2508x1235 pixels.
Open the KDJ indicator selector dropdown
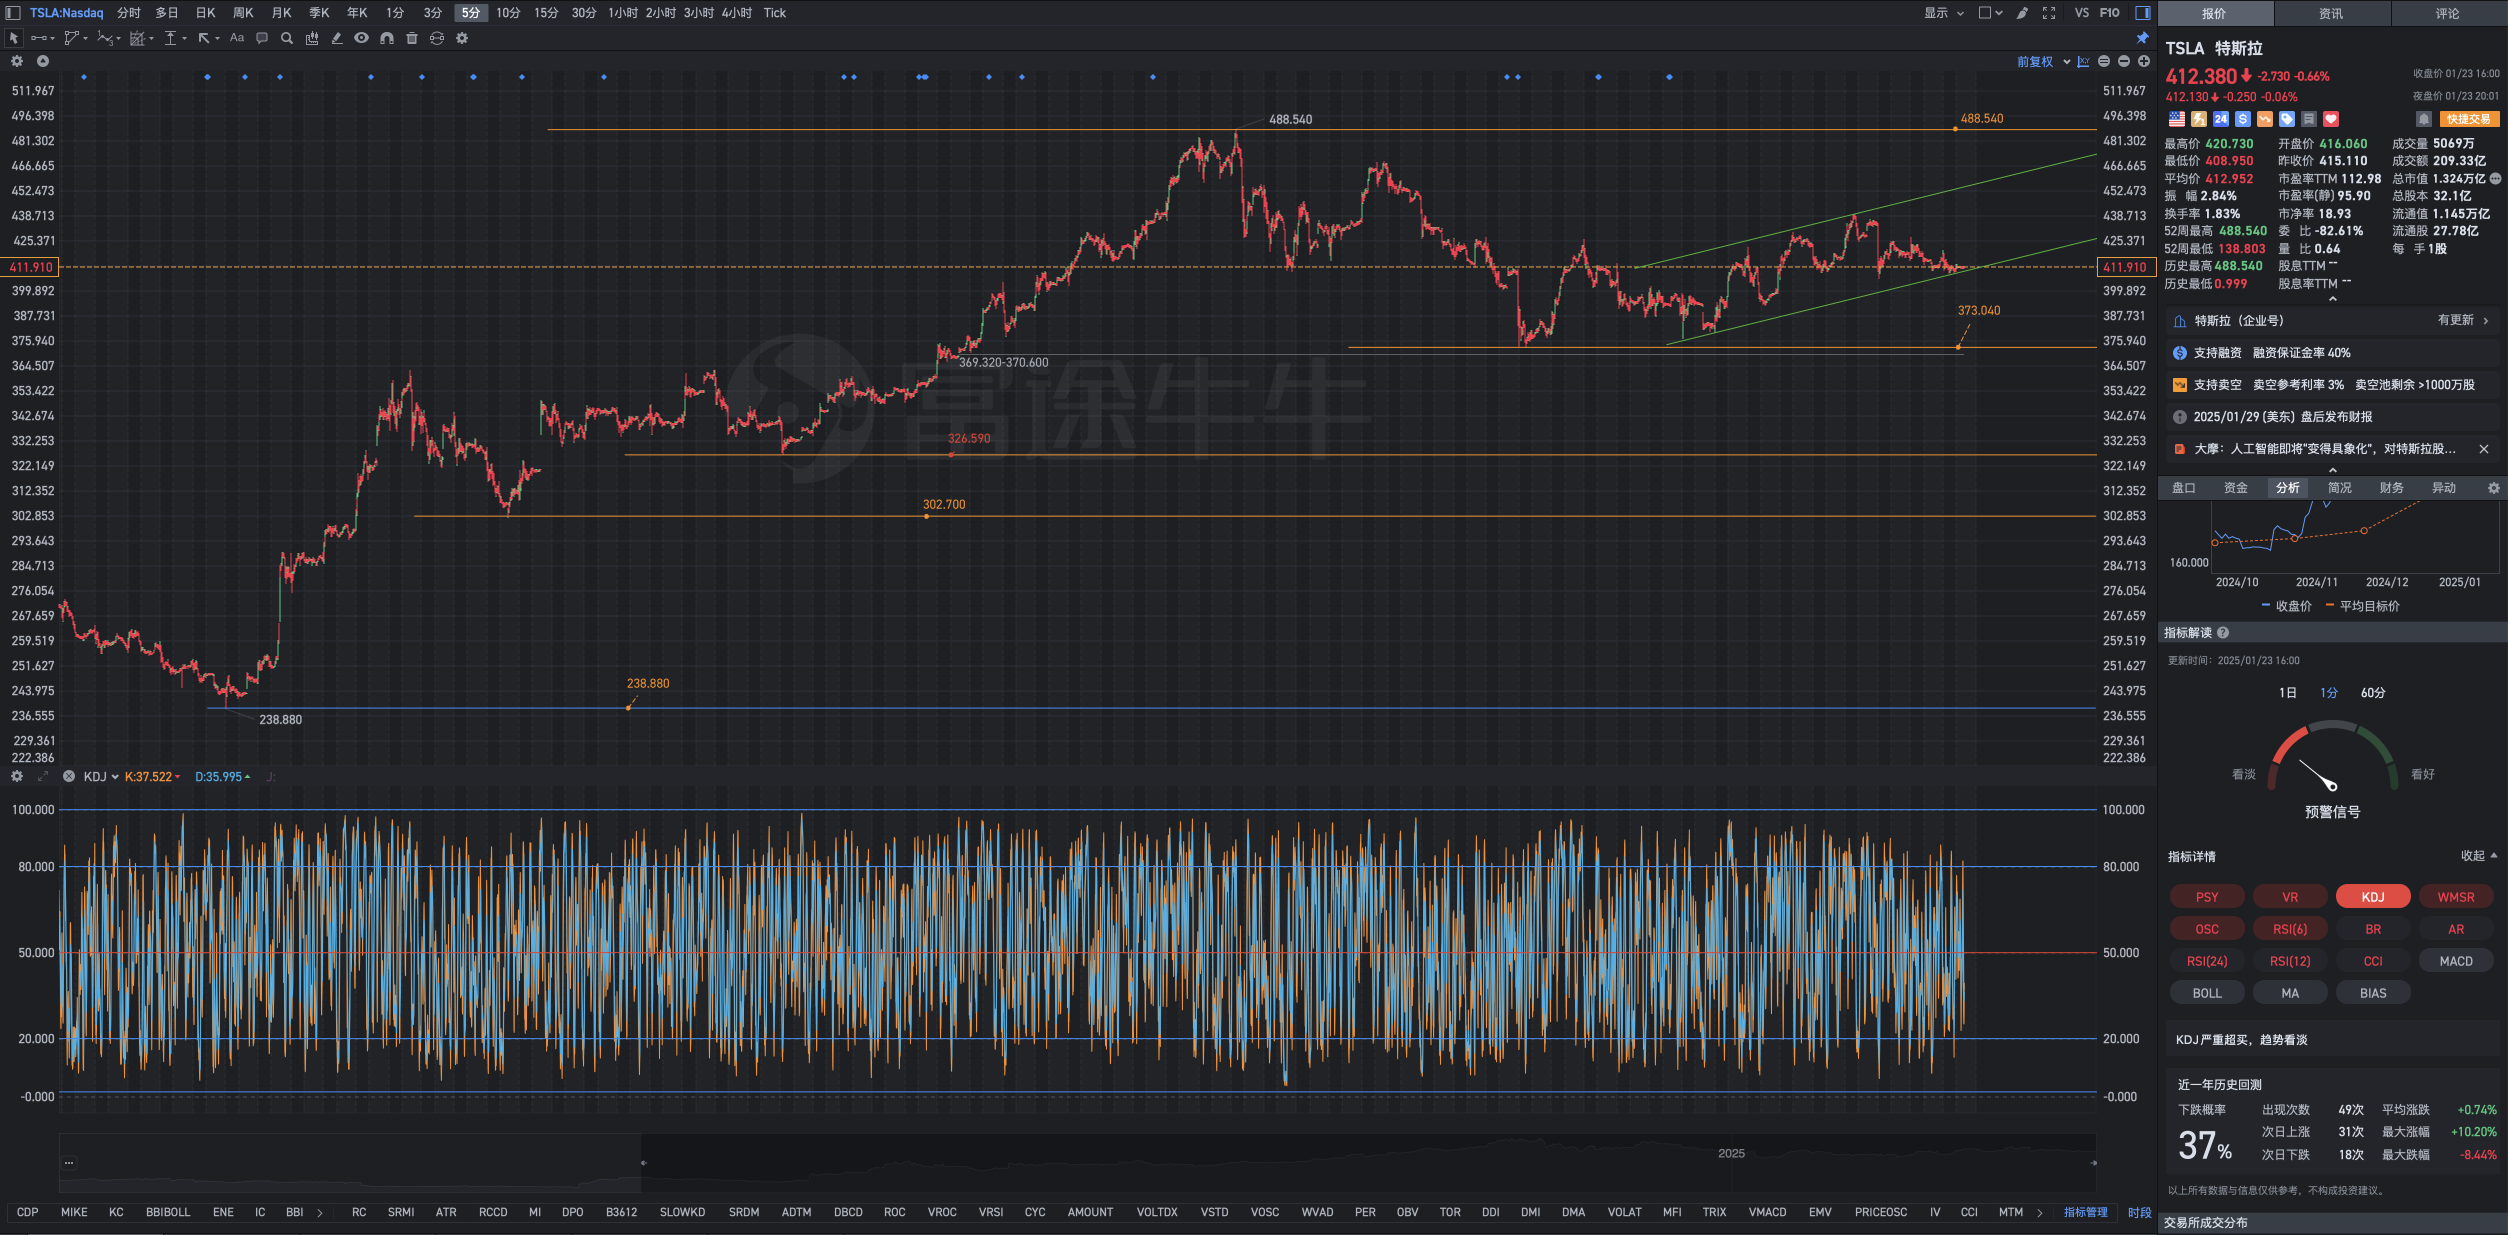[101, 777]
